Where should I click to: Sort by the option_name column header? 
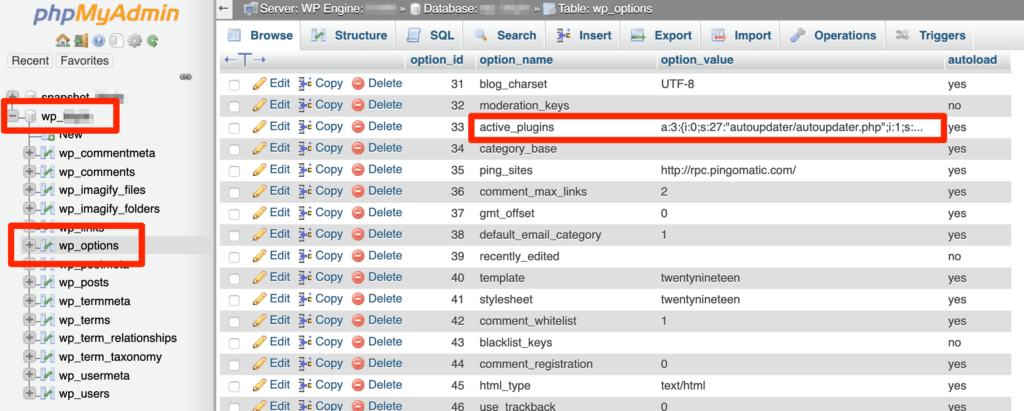click(516, 60)
